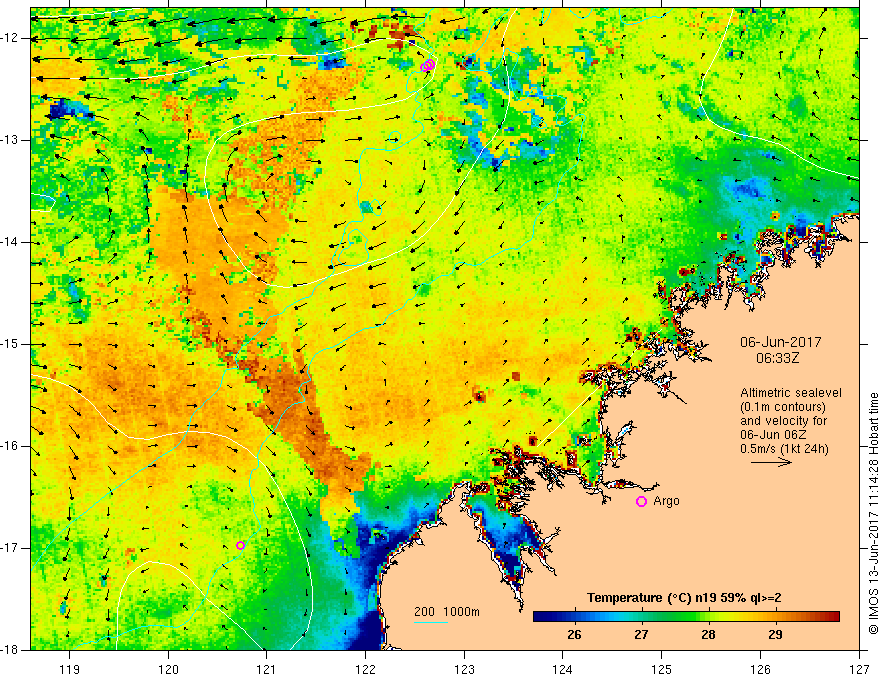Click the cyan isobath legend line
The height and width of the screenshot is (680, 880).
click(x=430, y=622)
